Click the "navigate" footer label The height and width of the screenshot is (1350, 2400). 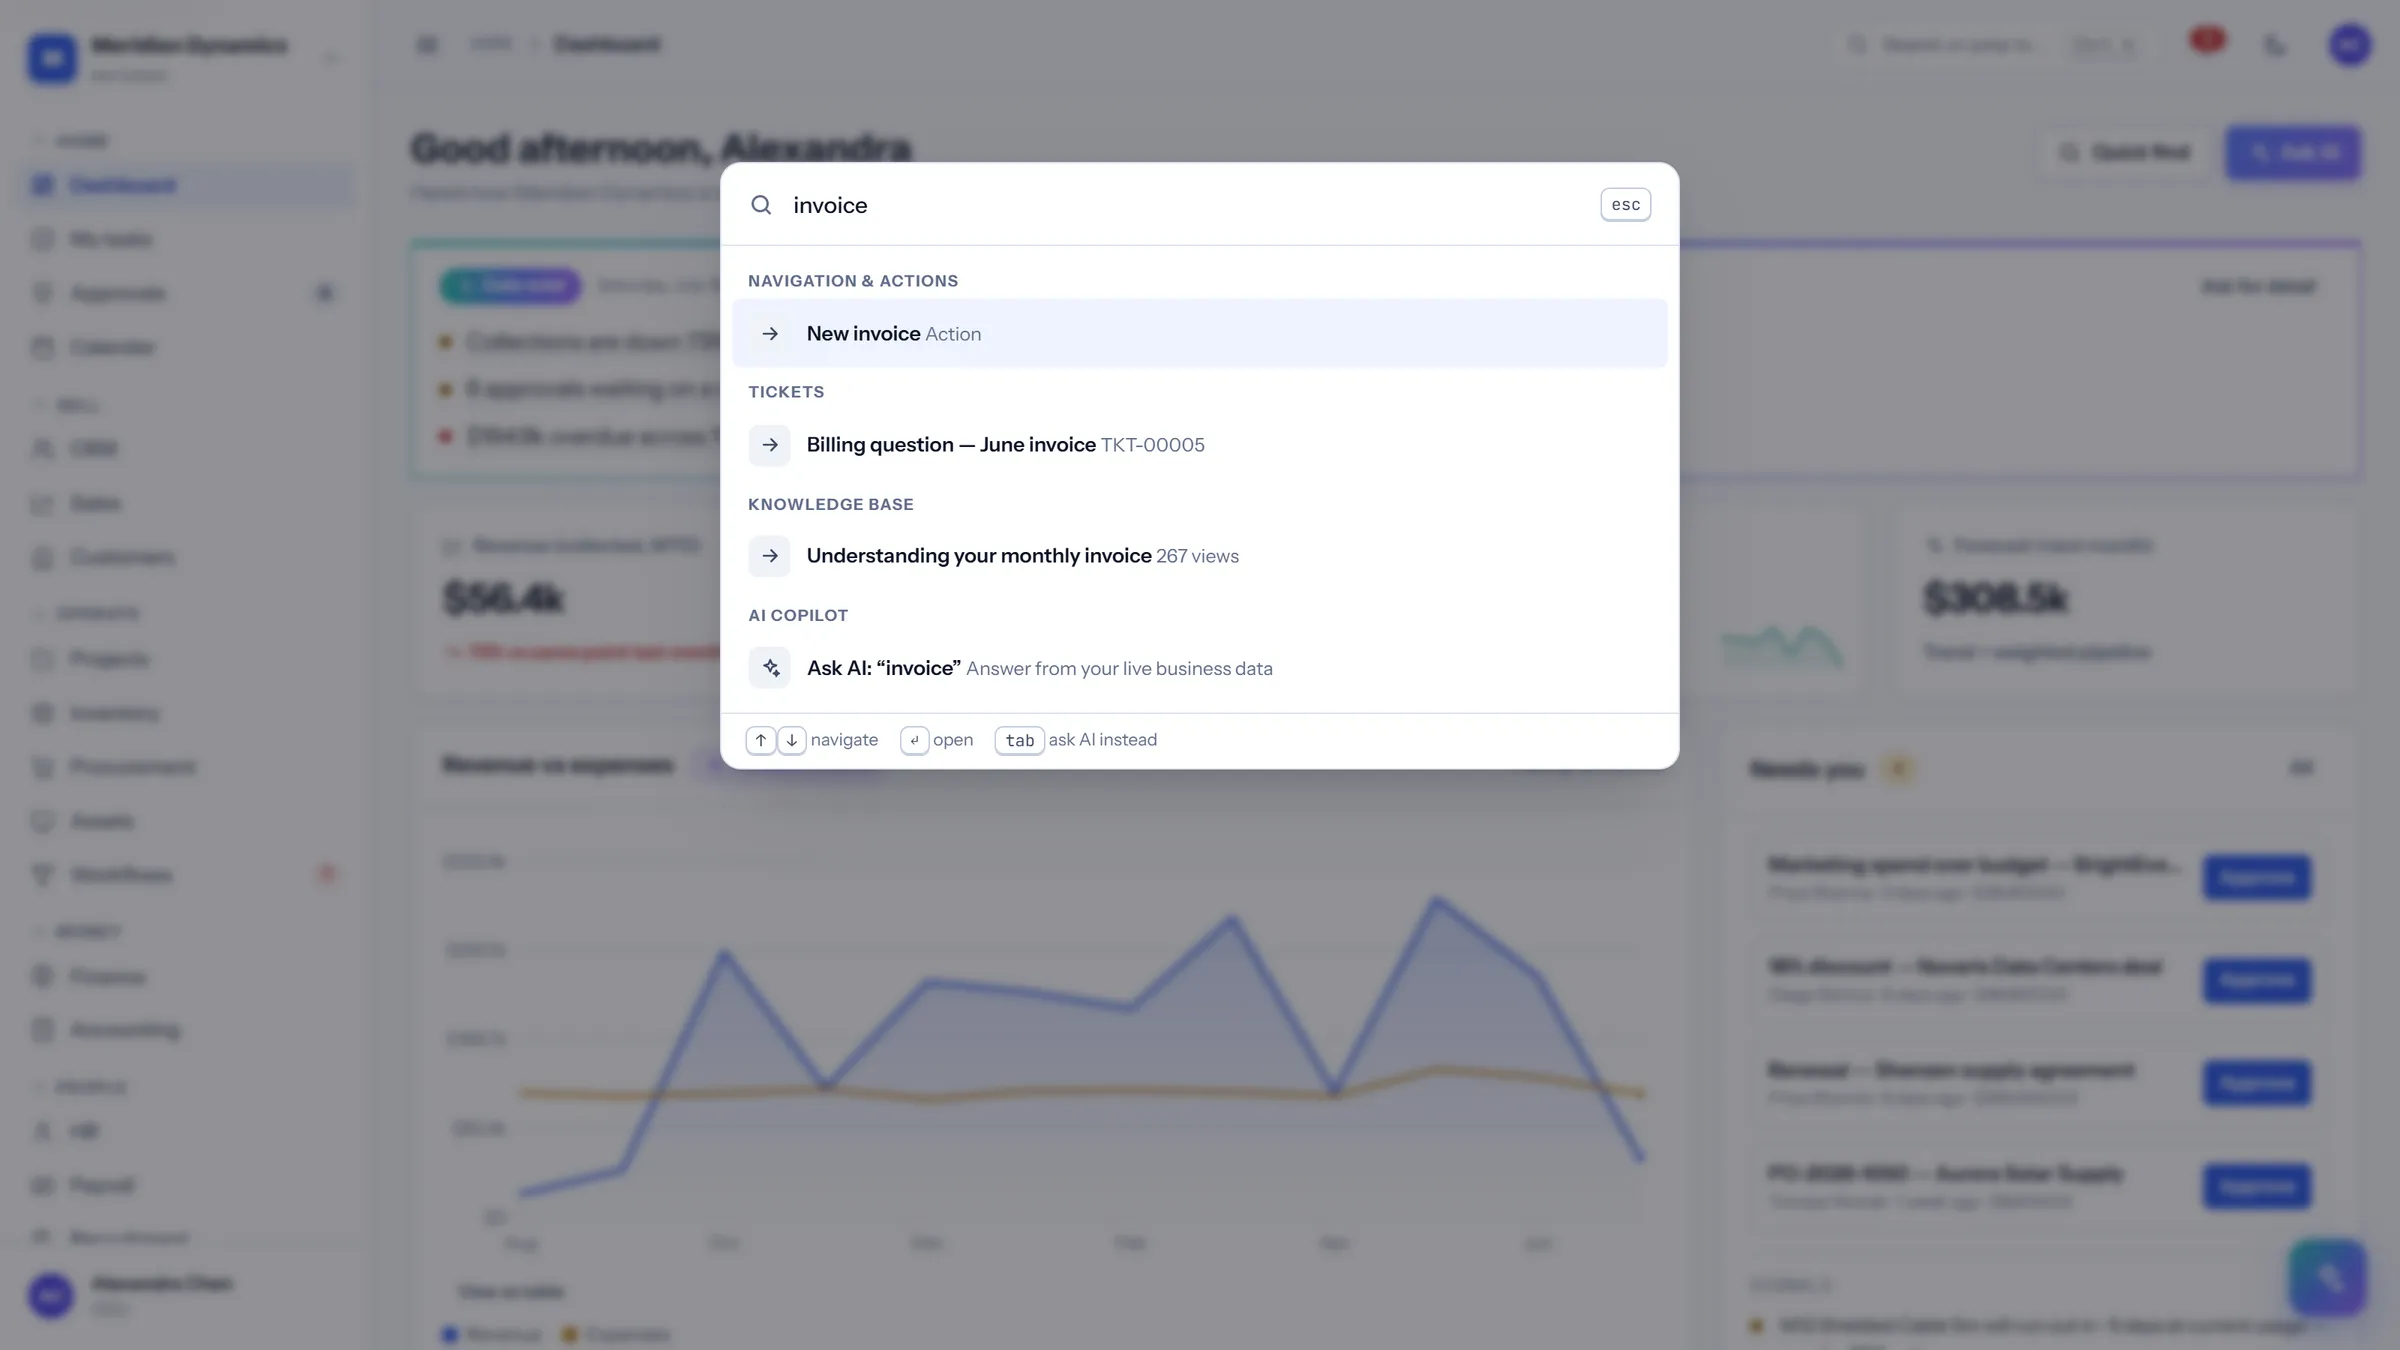pos(844,740)
